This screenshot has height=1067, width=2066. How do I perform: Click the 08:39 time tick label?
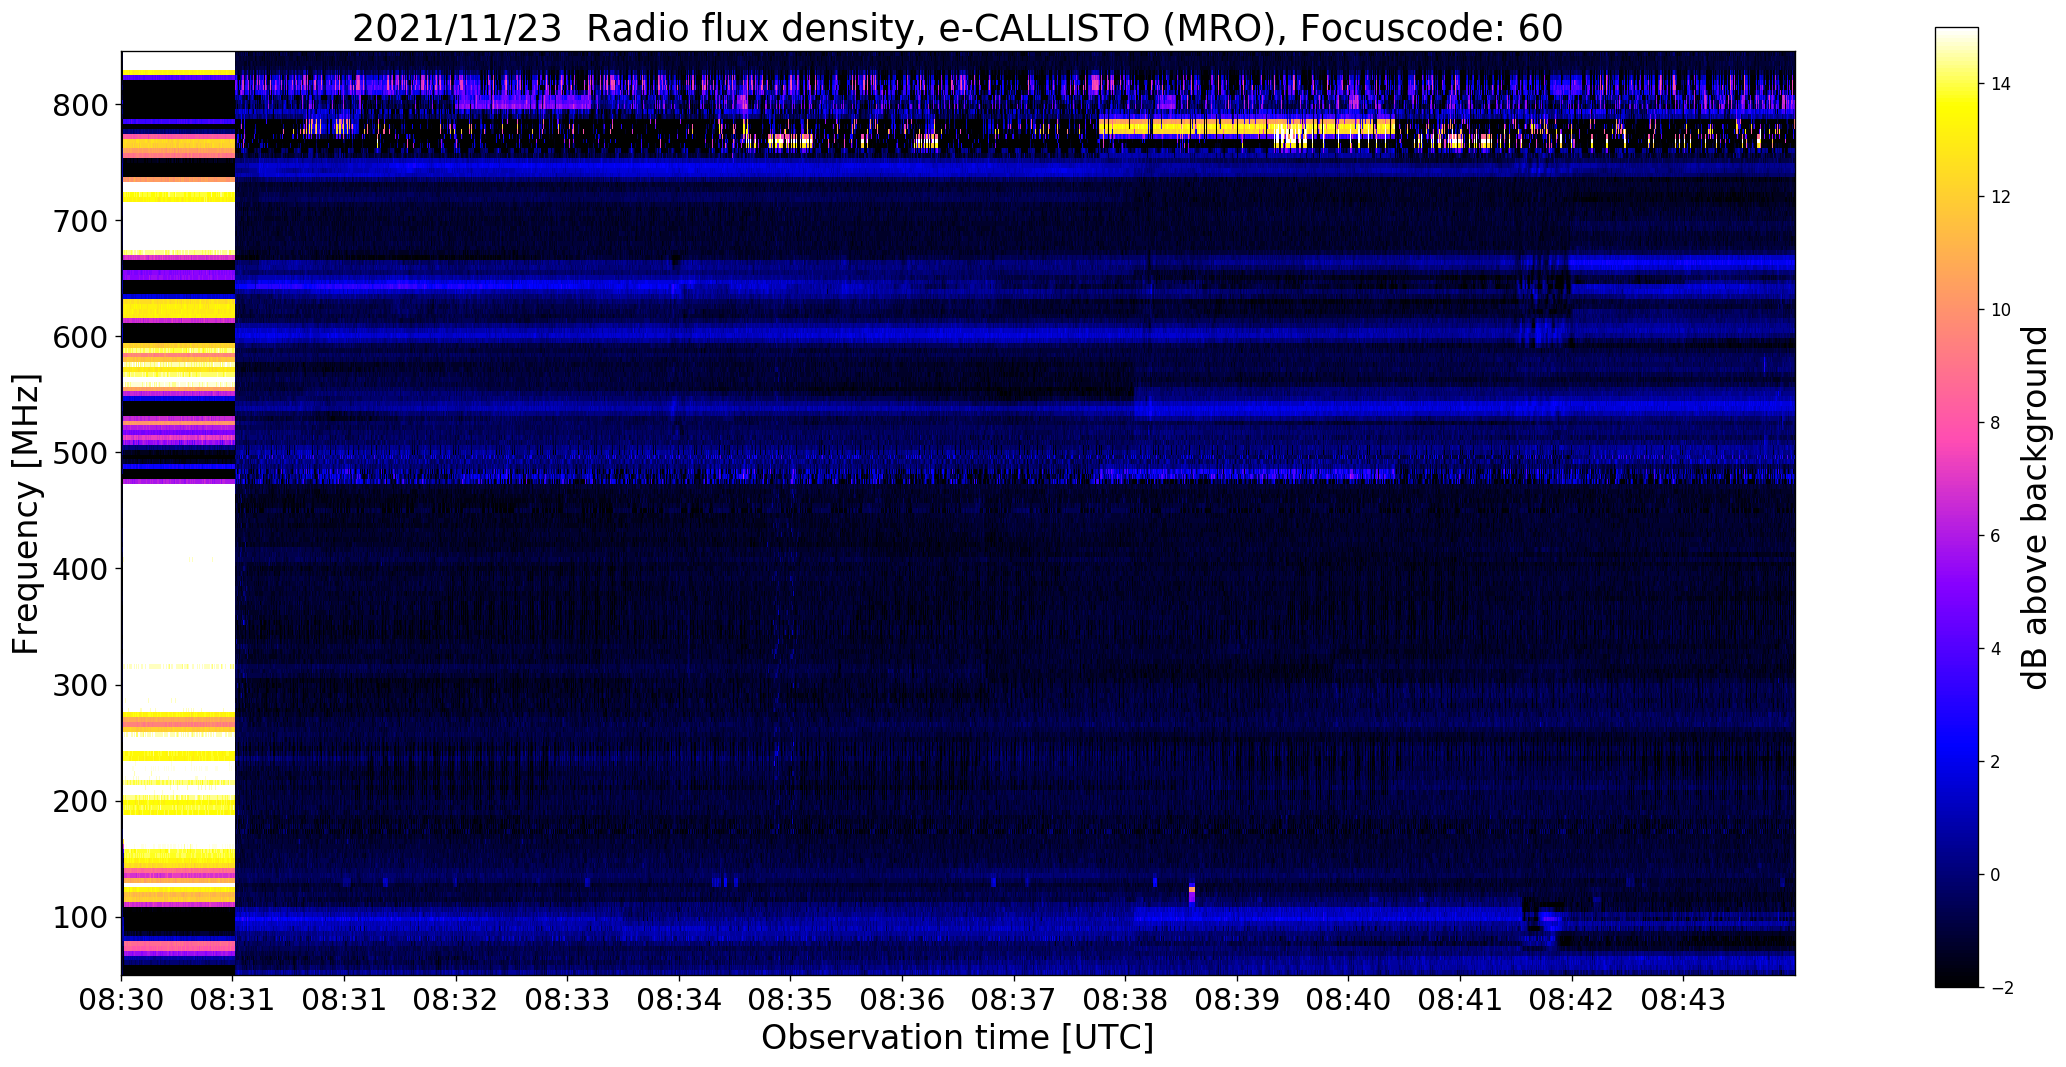click(x=1238, y=1000)
